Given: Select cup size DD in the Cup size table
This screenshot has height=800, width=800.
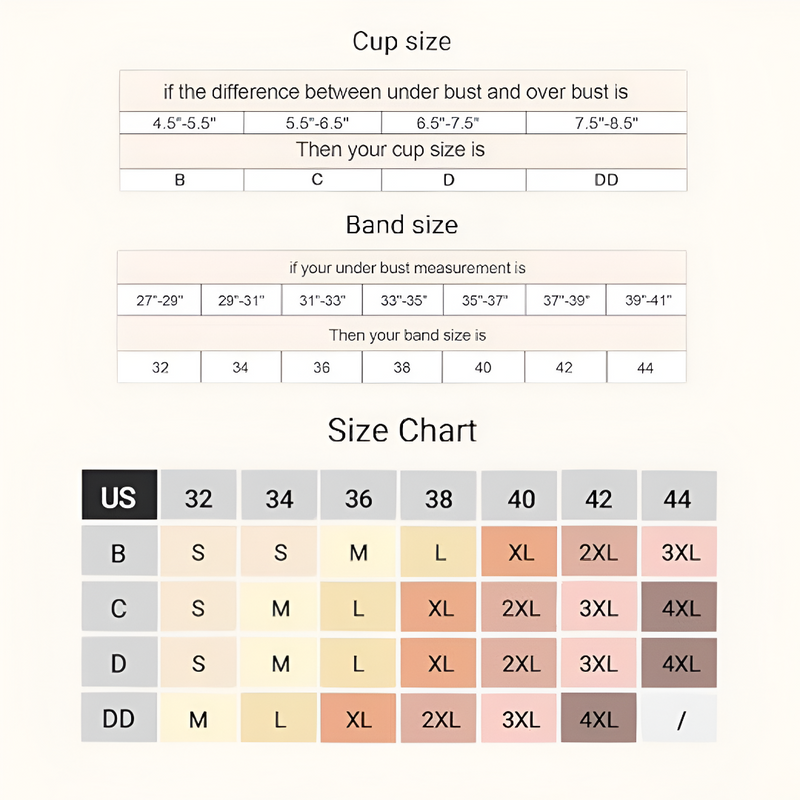Looking at the screenshot, I should click(606, 180).
